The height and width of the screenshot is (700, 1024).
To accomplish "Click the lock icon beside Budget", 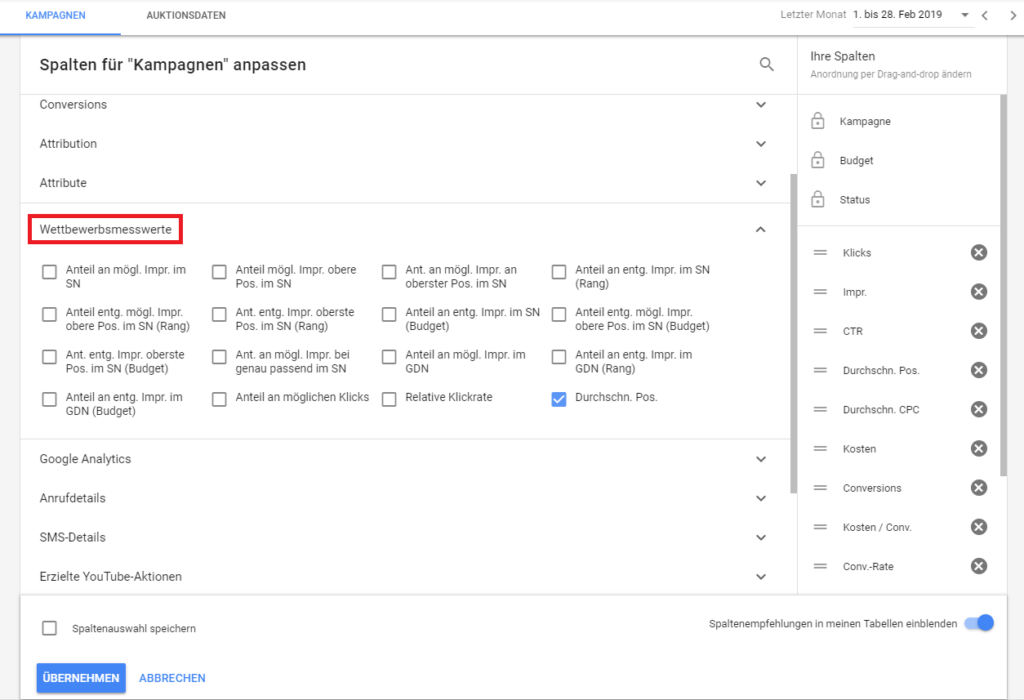I will pyautogui.click(x=818, y=160).
